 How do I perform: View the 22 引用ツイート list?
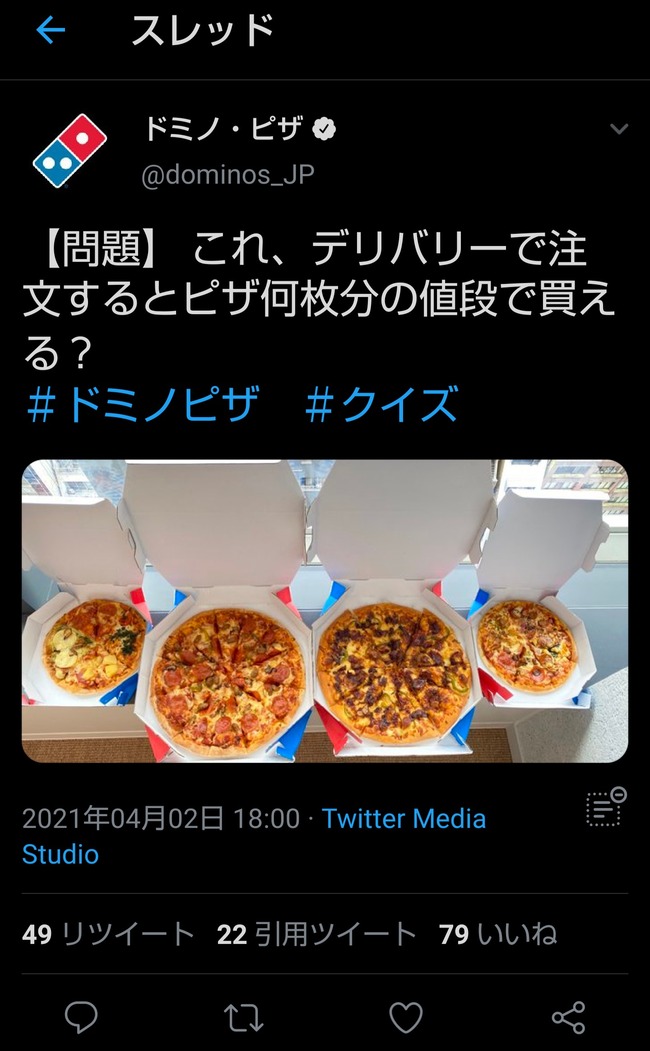[316, 934]
